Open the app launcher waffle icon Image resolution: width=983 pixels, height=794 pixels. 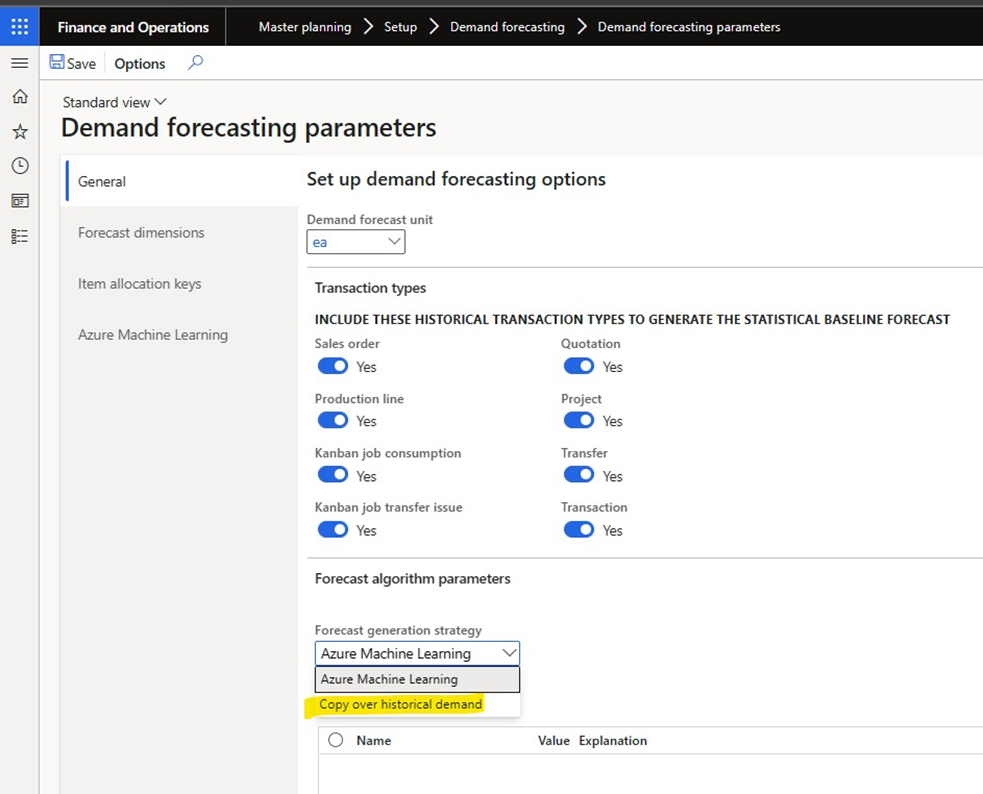(x=19, y=26)
